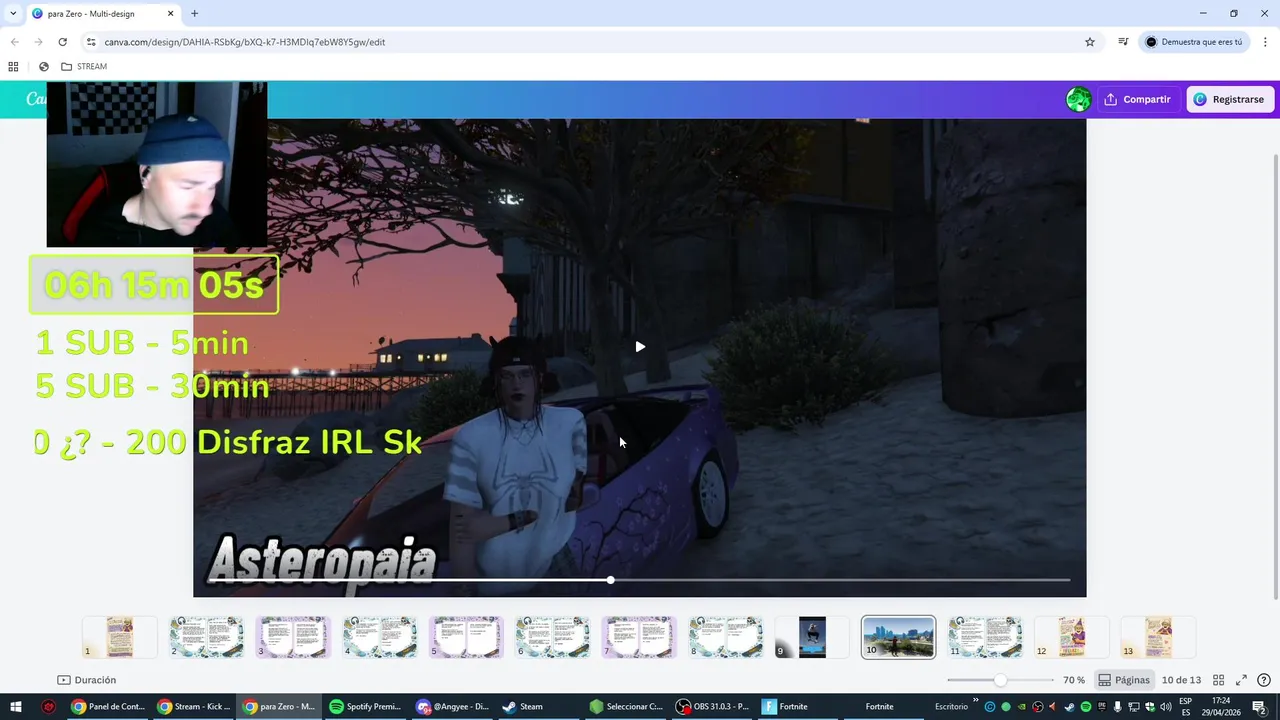Toggle the Páginas view button
This screenshot has width=1280, height=720.
click(1124, 680)
